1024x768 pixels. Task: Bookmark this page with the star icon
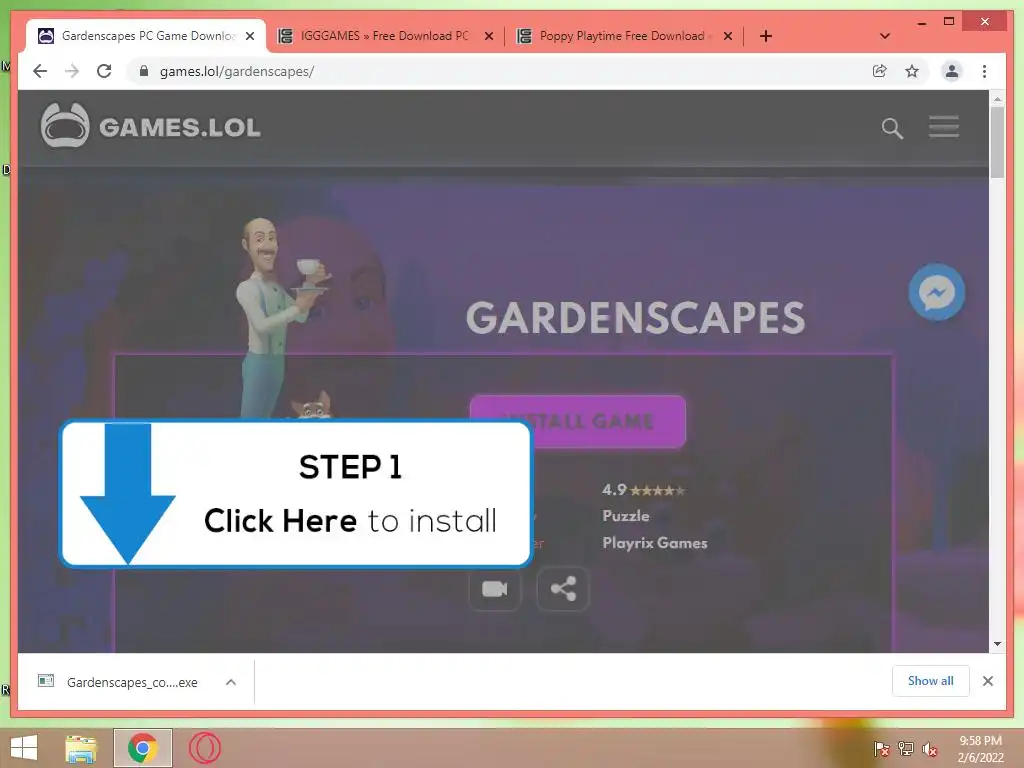[x=912, y=71]
